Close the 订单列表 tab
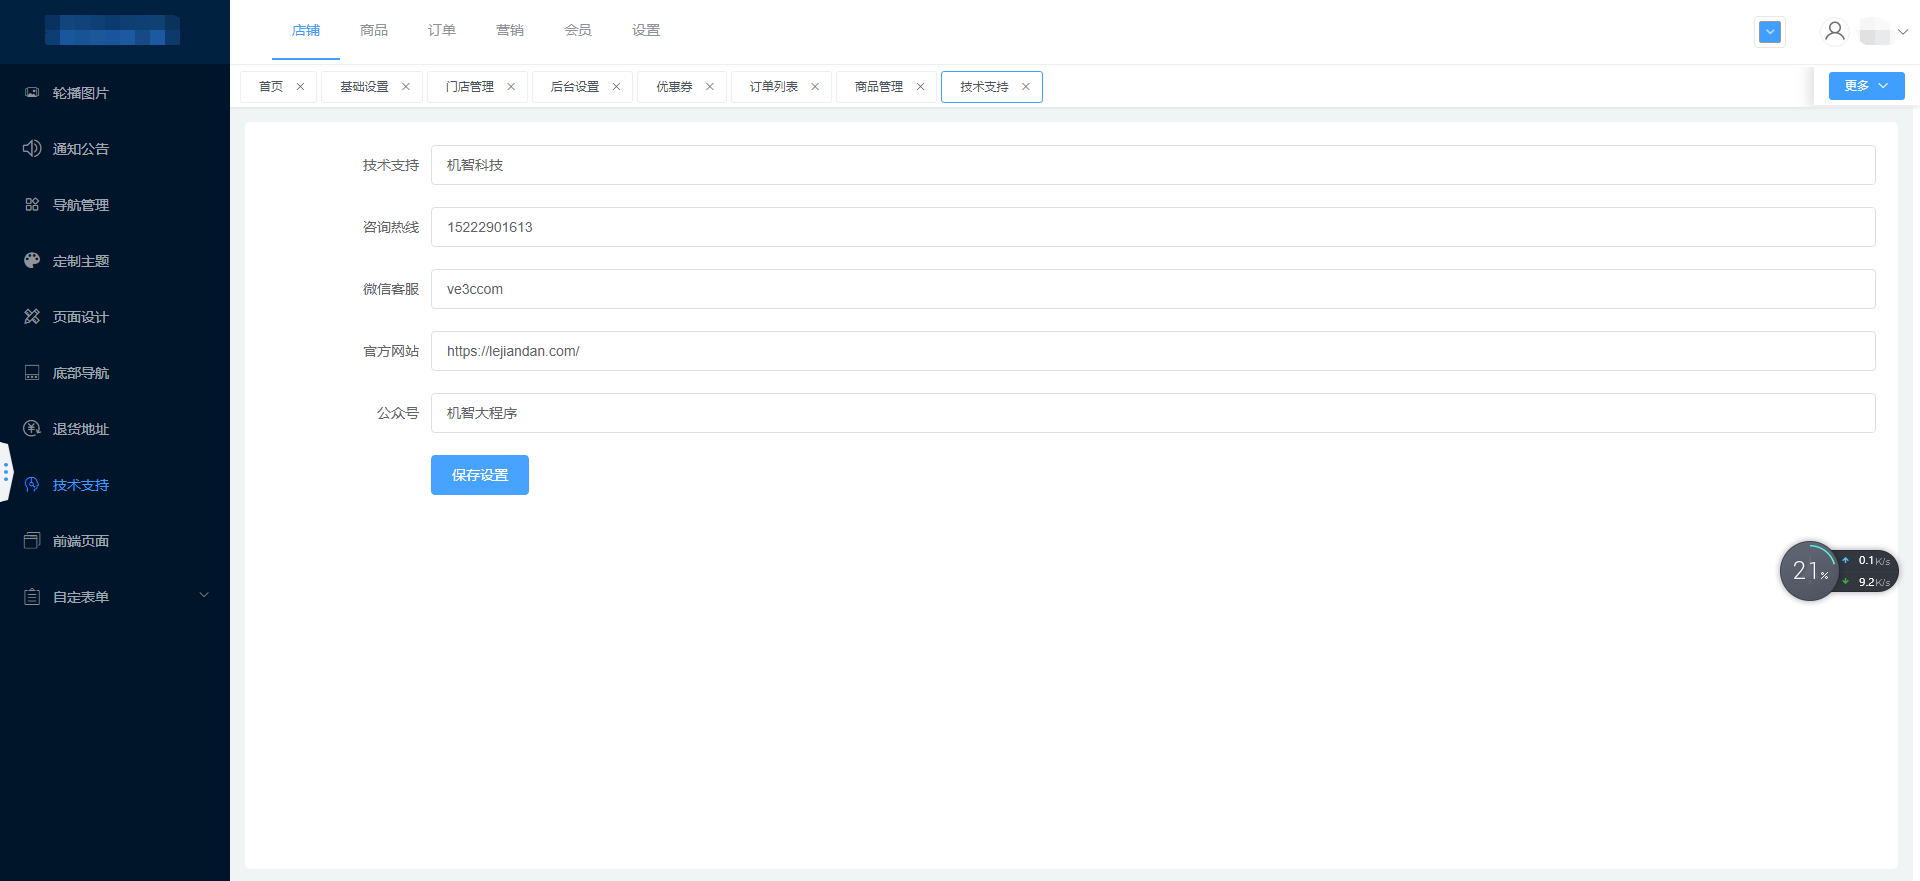Viewport: 1920px width, 881px height. pos(815,87)
